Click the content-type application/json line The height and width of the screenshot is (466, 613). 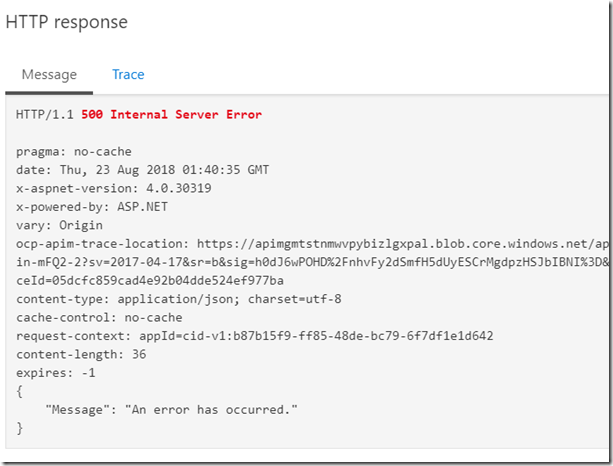coord(179,299)
